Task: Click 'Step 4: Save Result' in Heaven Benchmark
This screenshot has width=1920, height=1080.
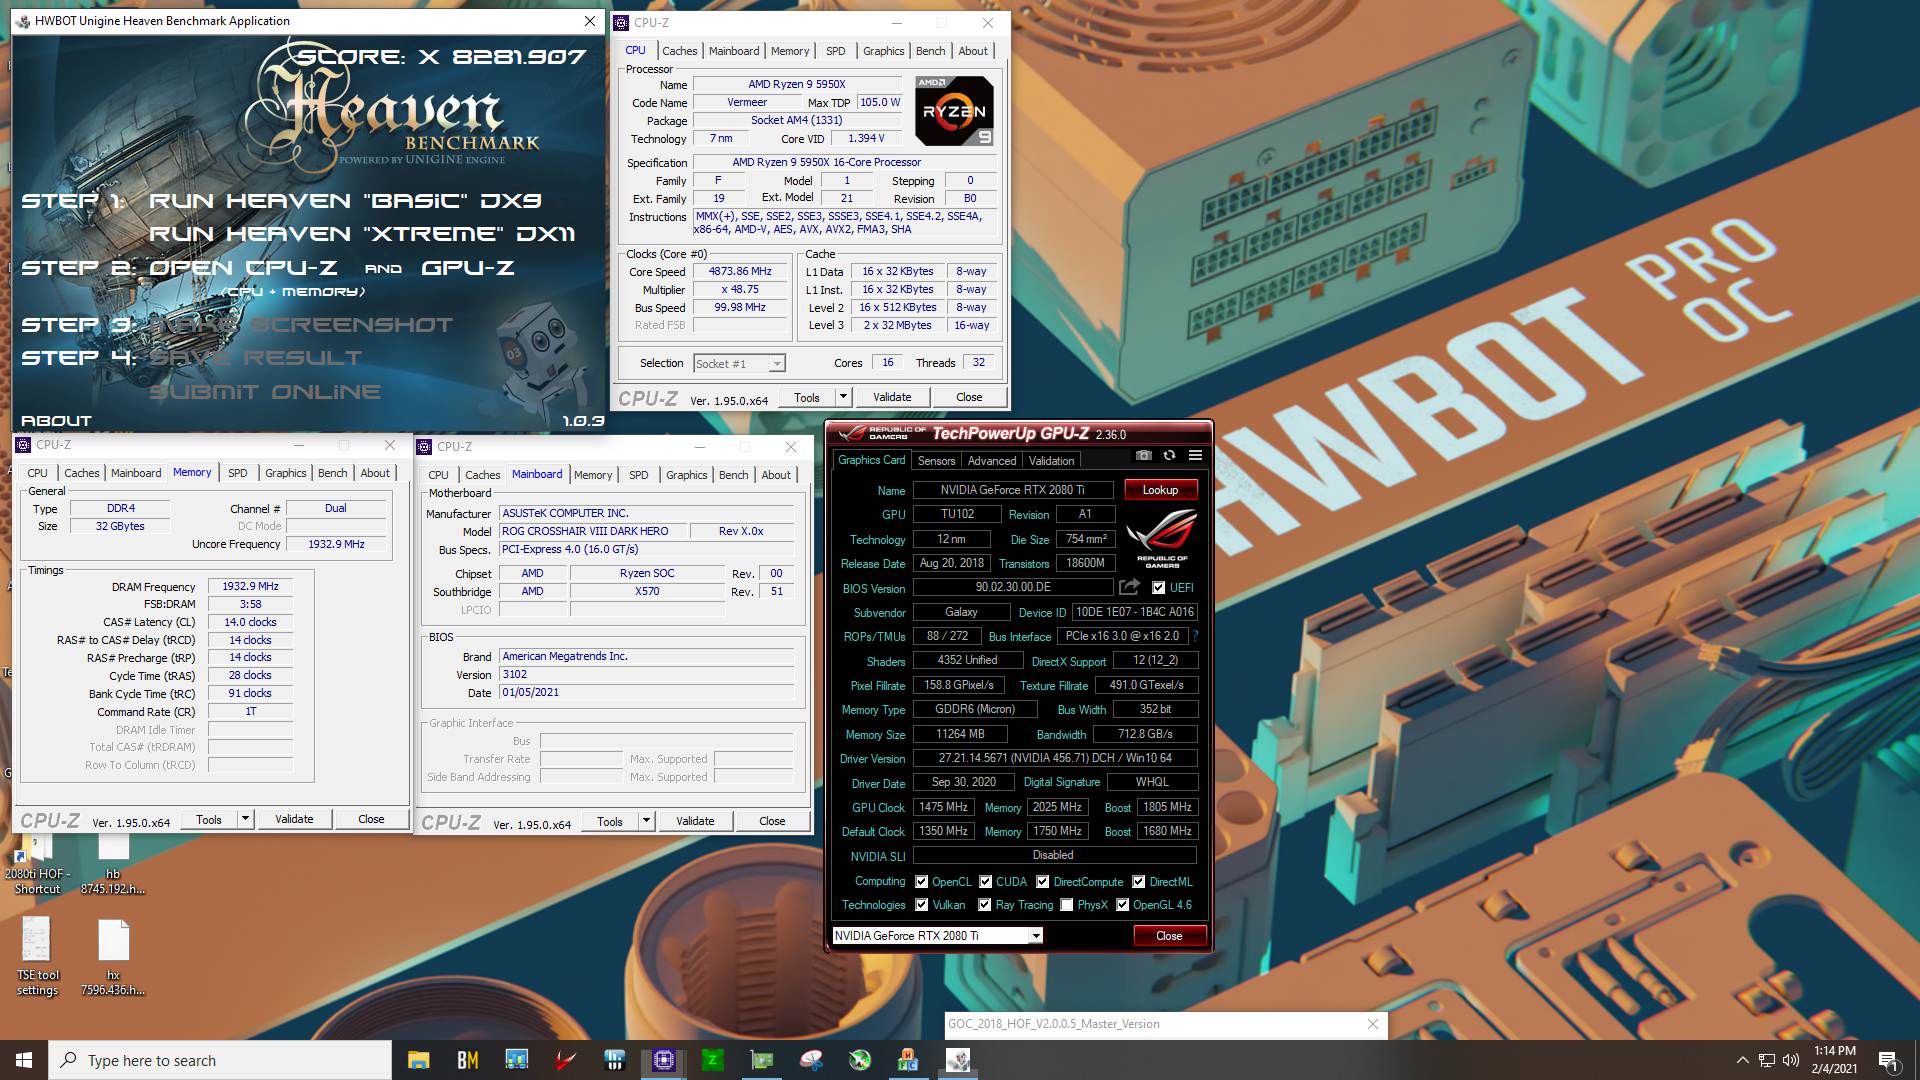Action: click(x=192, y=357)
